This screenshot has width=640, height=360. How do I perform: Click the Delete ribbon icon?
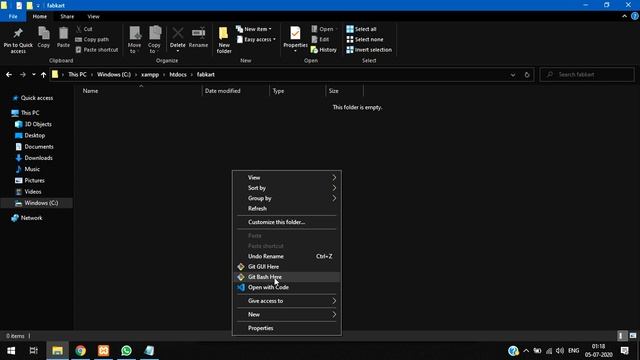click(178, 40)
